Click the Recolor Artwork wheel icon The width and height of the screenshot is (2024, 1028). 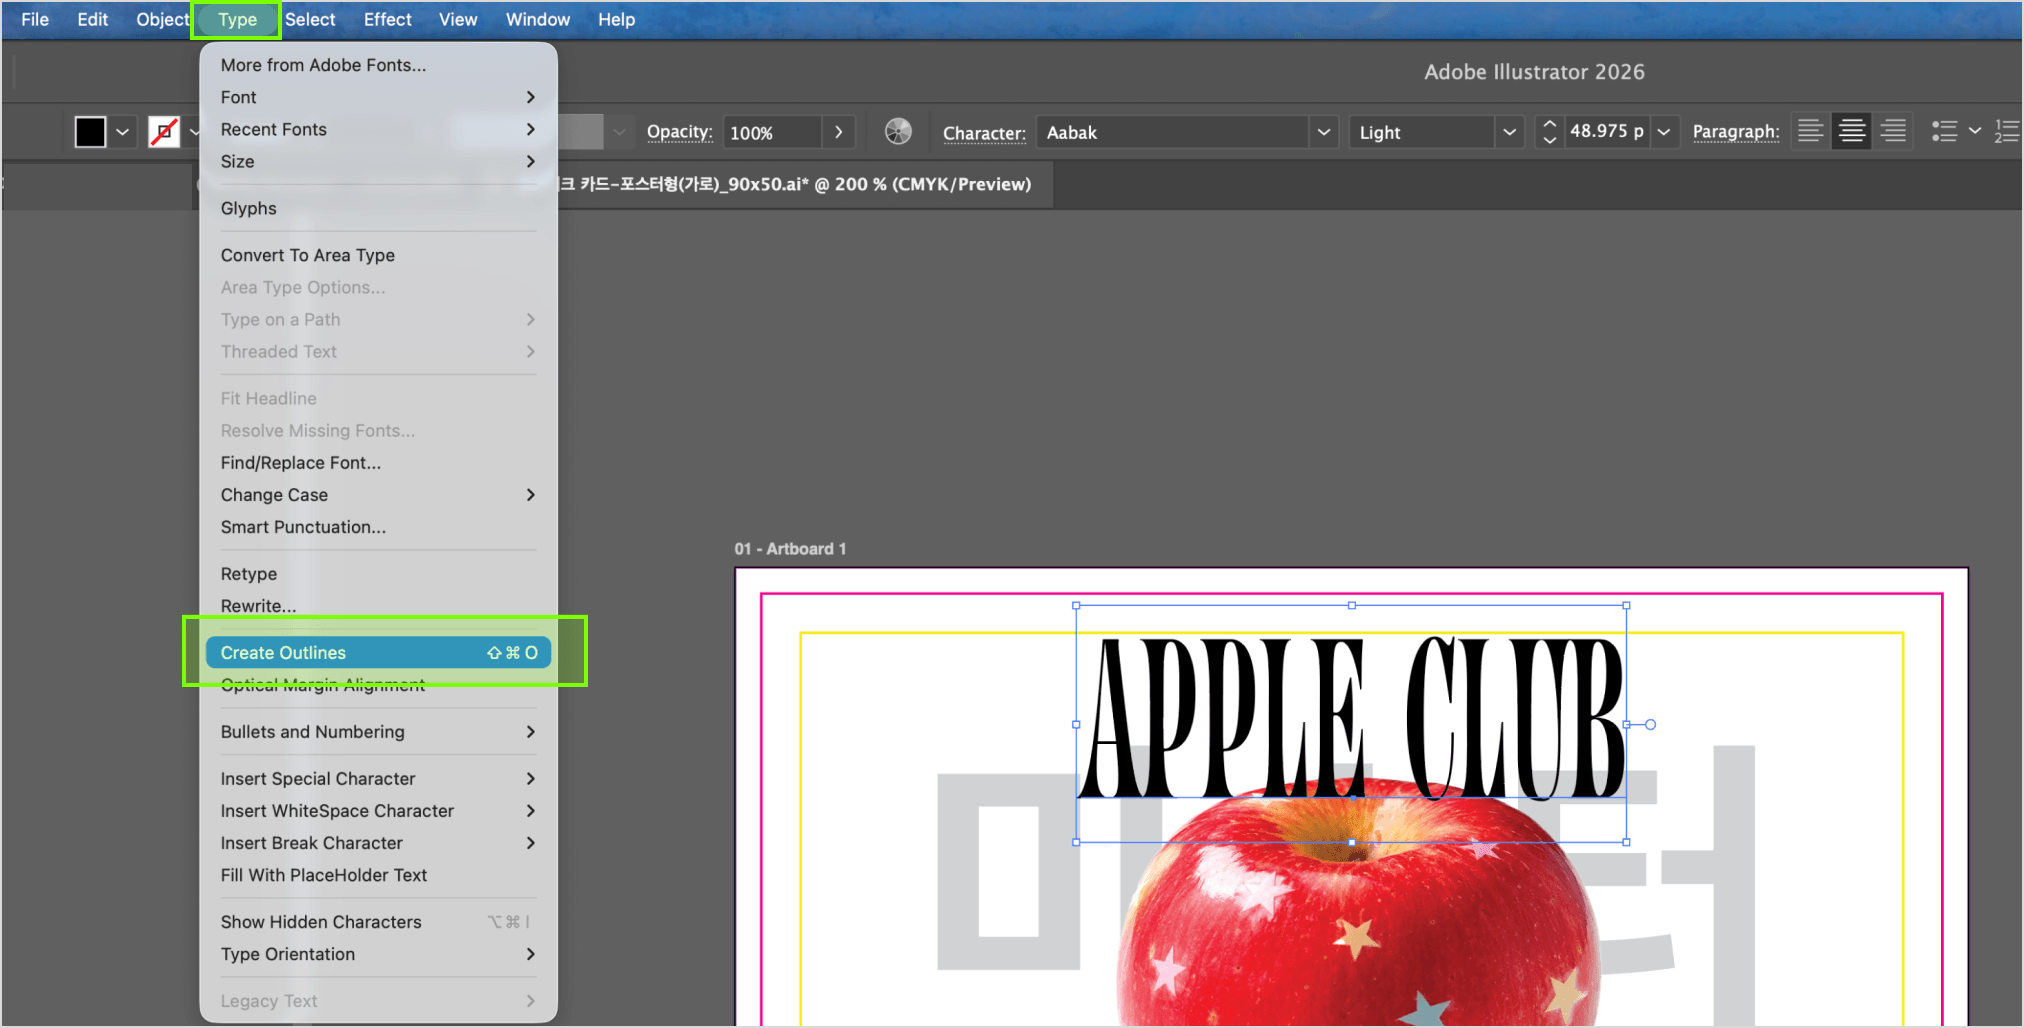[x=898, y=132]
